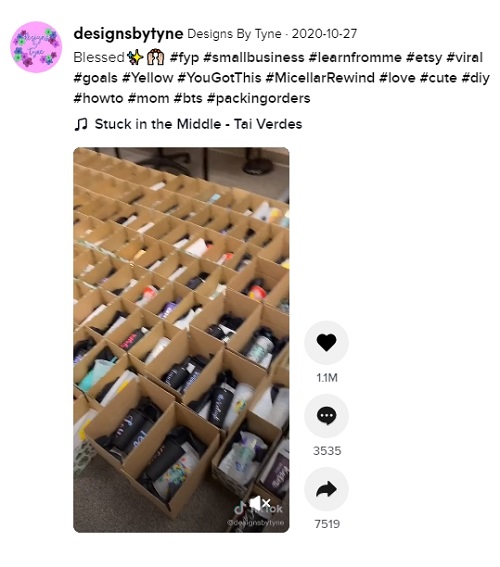Open the #packingorders hashtag
Viewport: 500px width, 567px height.
(x=258, y=98)
